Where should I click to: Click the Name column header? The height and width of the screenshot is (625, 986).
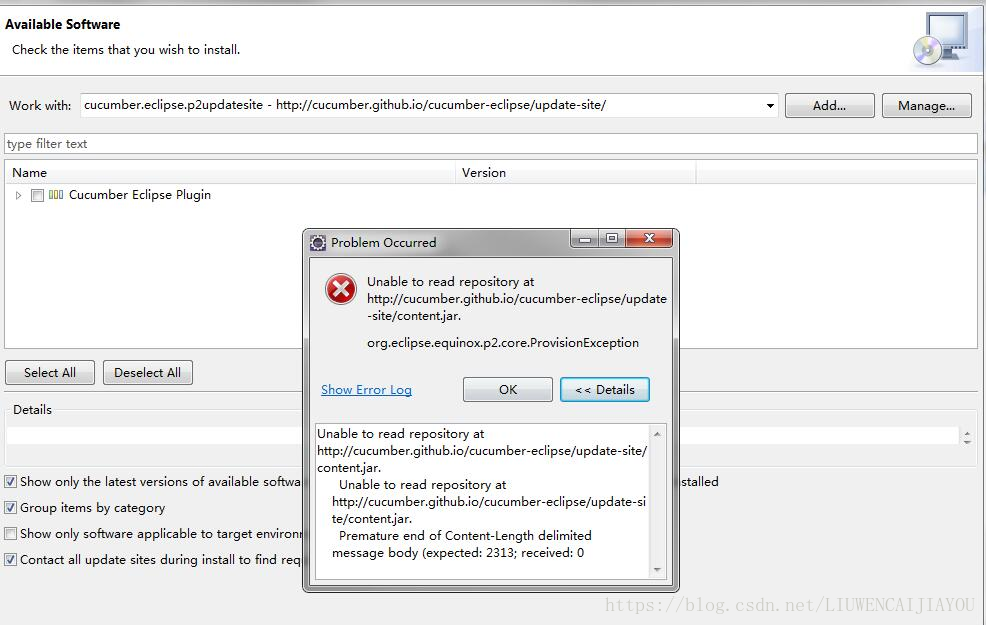[230, 172]
